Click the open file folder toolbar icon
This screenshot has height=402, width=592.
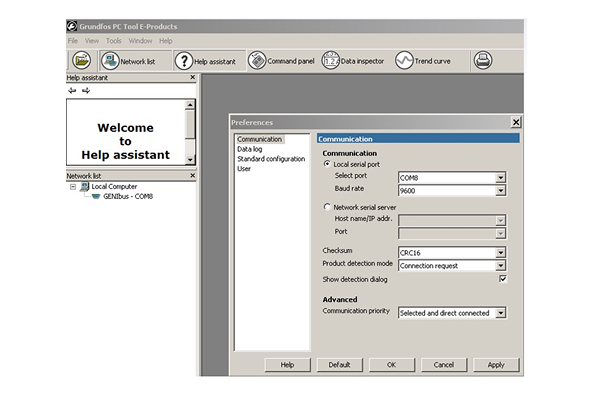click(82, 60)
